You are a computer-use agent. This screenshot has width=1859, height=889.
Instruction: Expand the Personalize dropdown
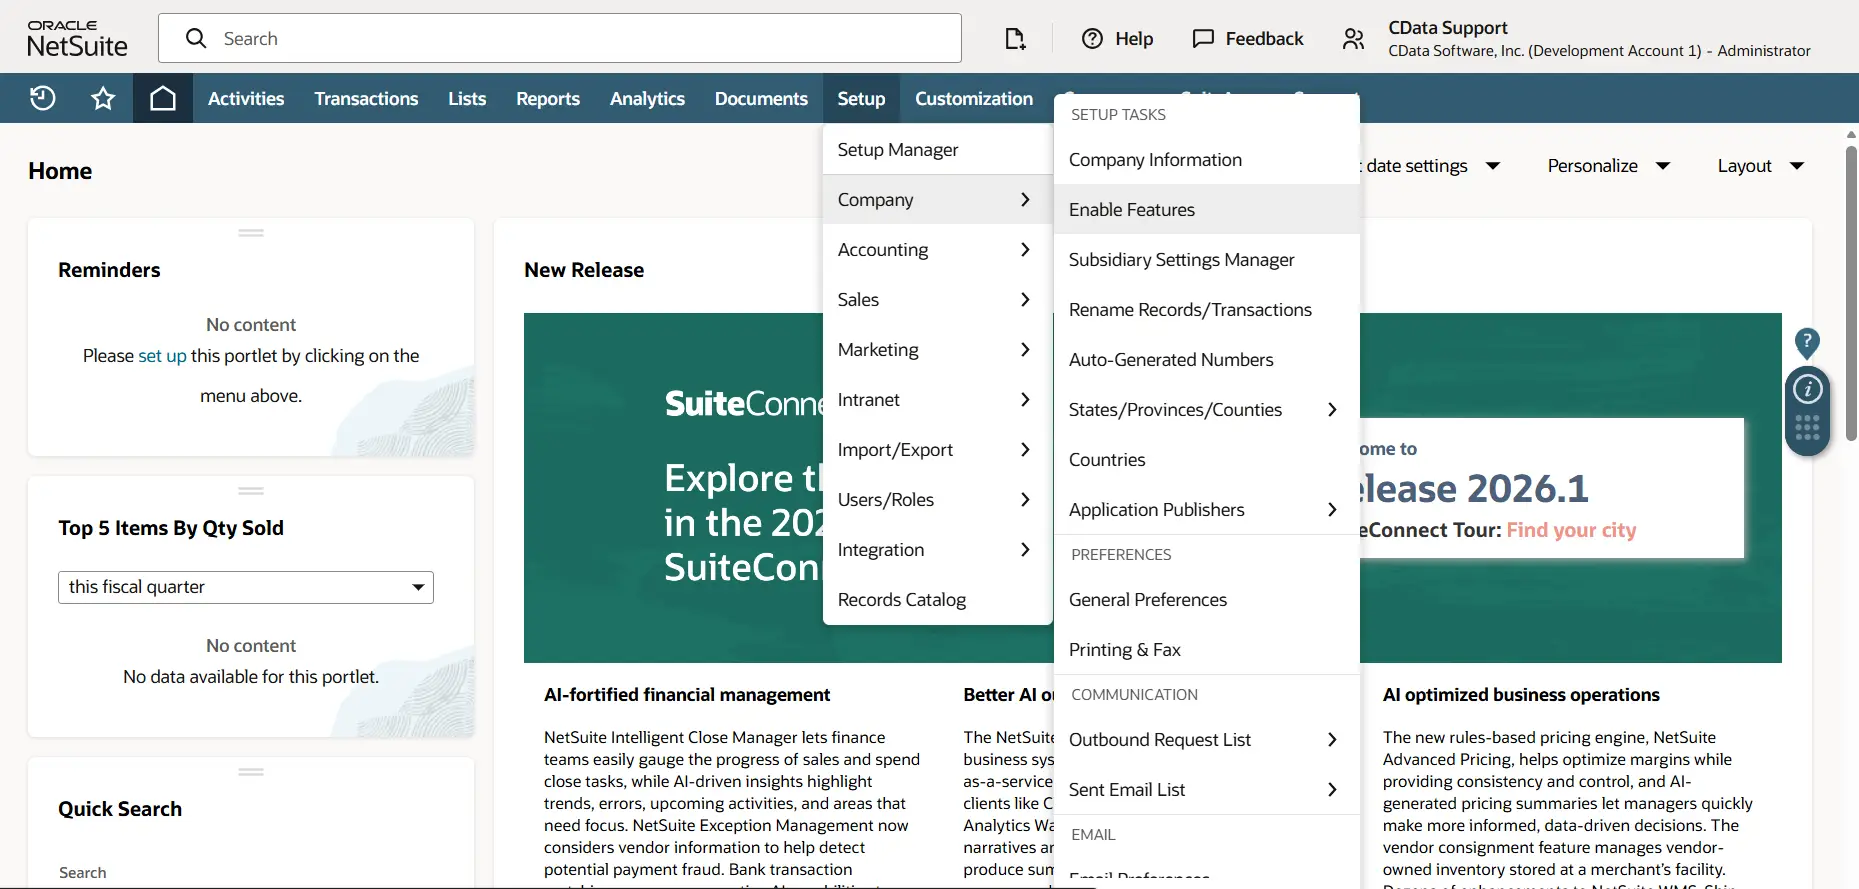pyautogui.click(x=1608, y=166)
